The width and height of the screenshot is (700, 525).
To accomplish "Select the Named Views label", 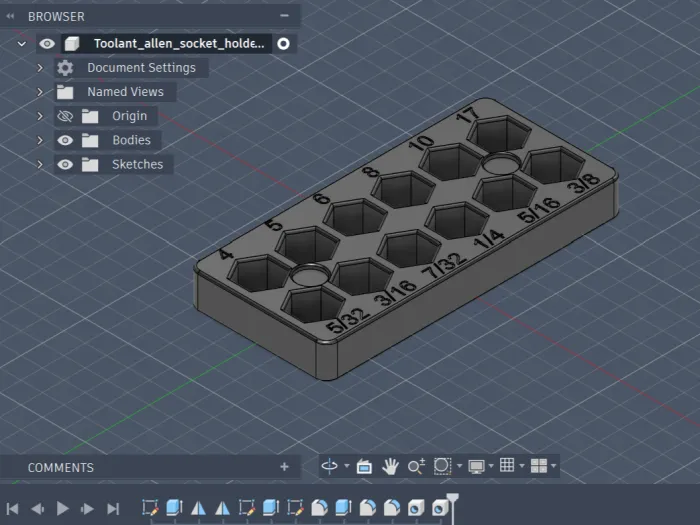I will click(125, 92).
